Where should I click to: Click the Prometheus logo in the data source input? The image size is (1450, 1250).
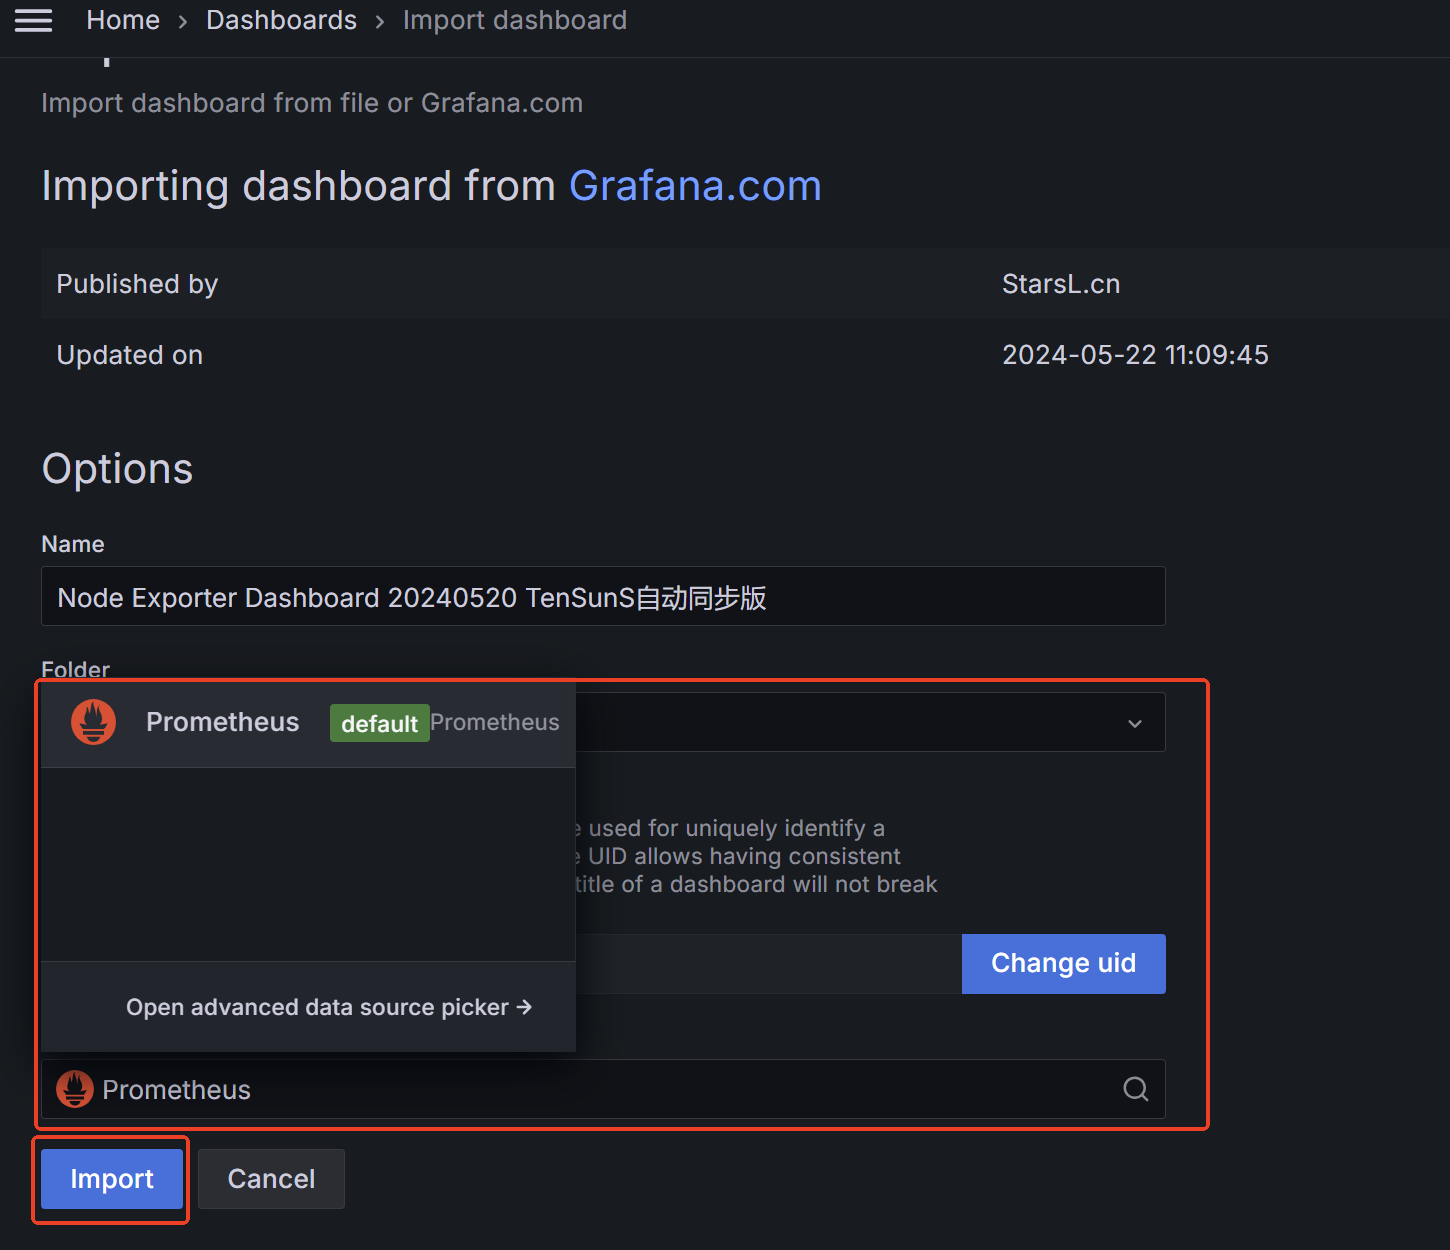[x=75, y=1089]
